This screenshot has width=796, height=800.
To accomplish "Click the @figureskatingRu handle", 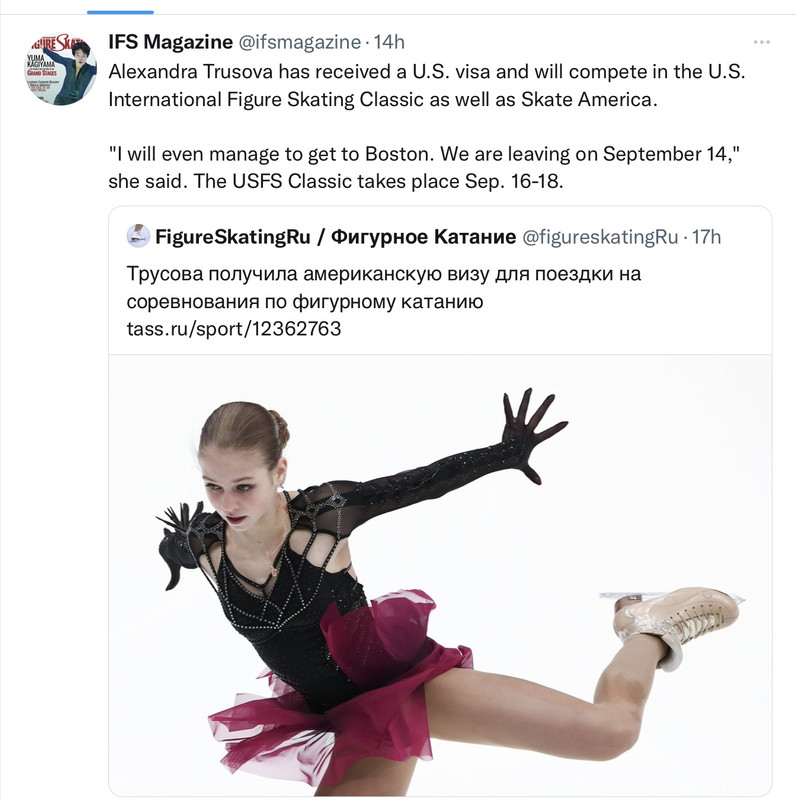I will pos(600,237).
